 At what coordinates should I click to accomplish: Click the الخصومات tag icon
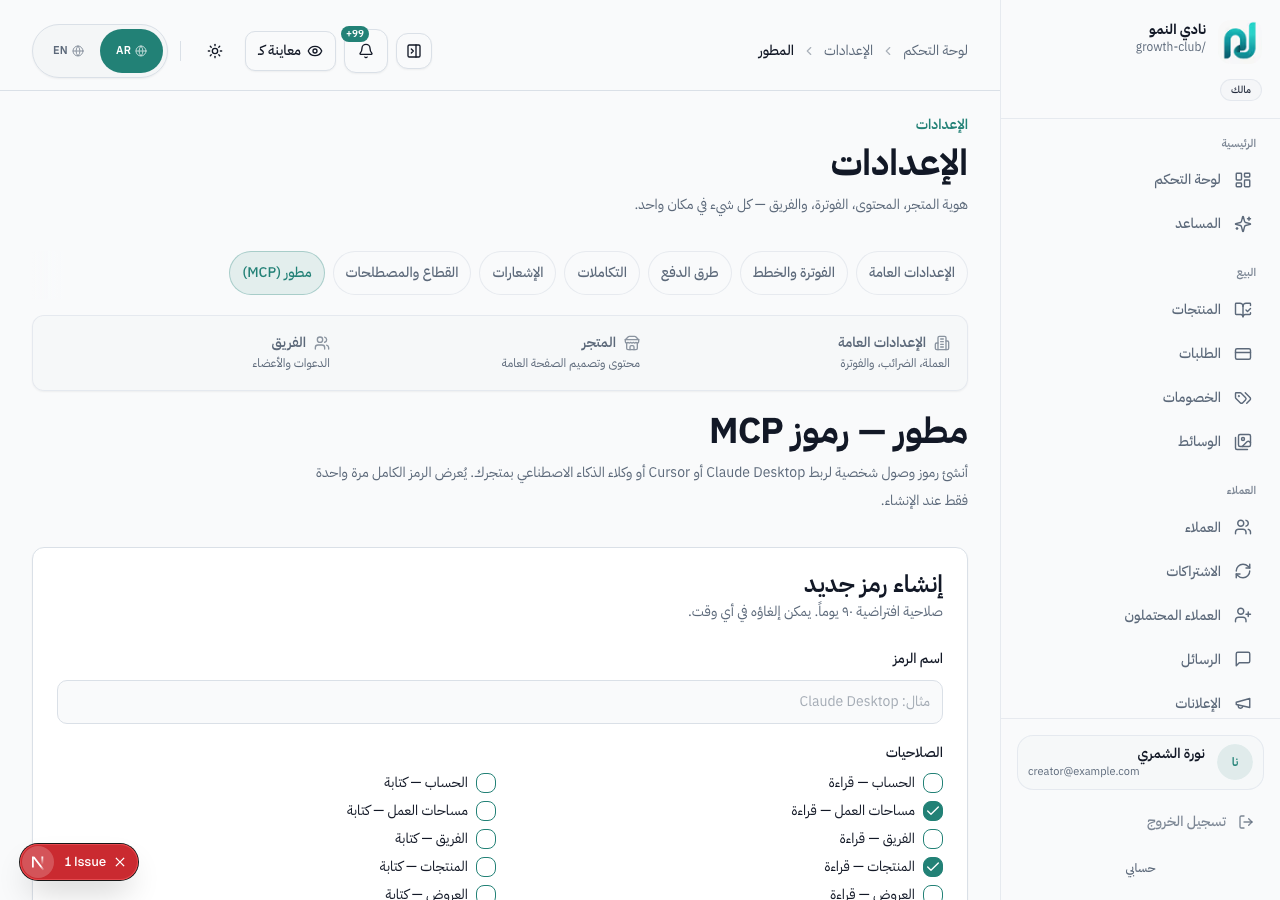click(x=1243, y=398)
